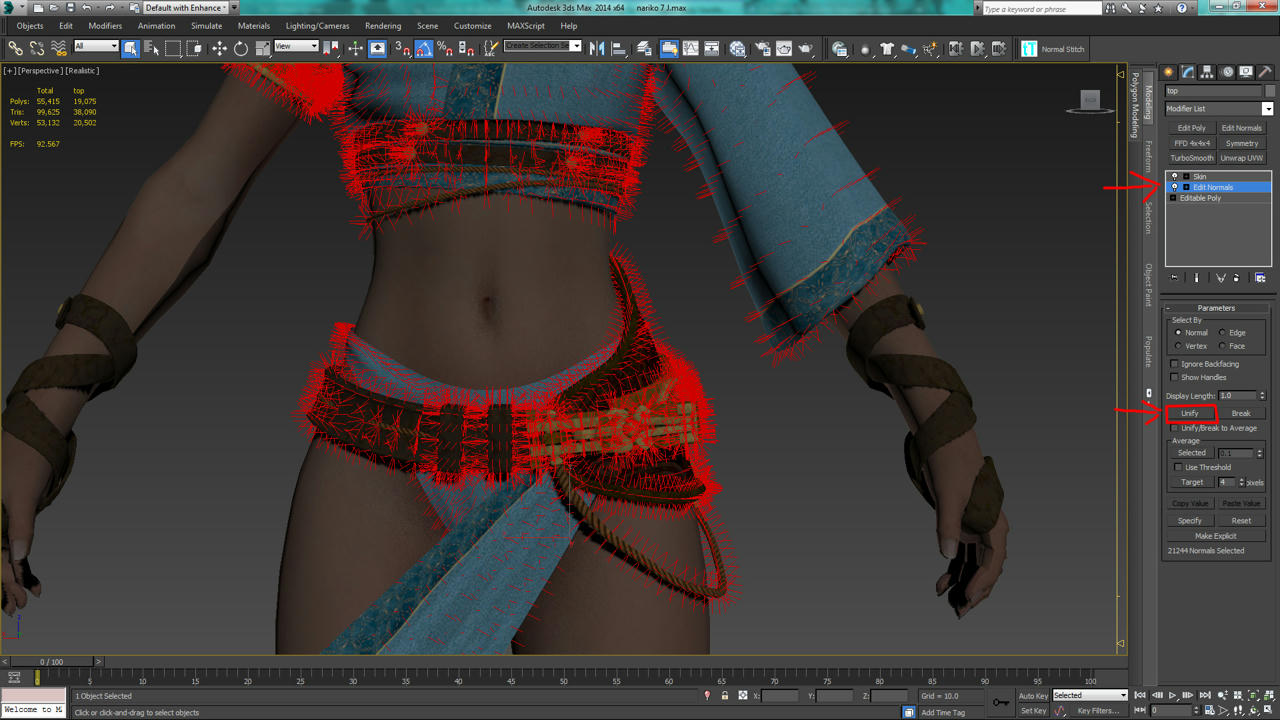Toggle Maximize Viewport icon
The image size is (1280, 720).
1270,711
